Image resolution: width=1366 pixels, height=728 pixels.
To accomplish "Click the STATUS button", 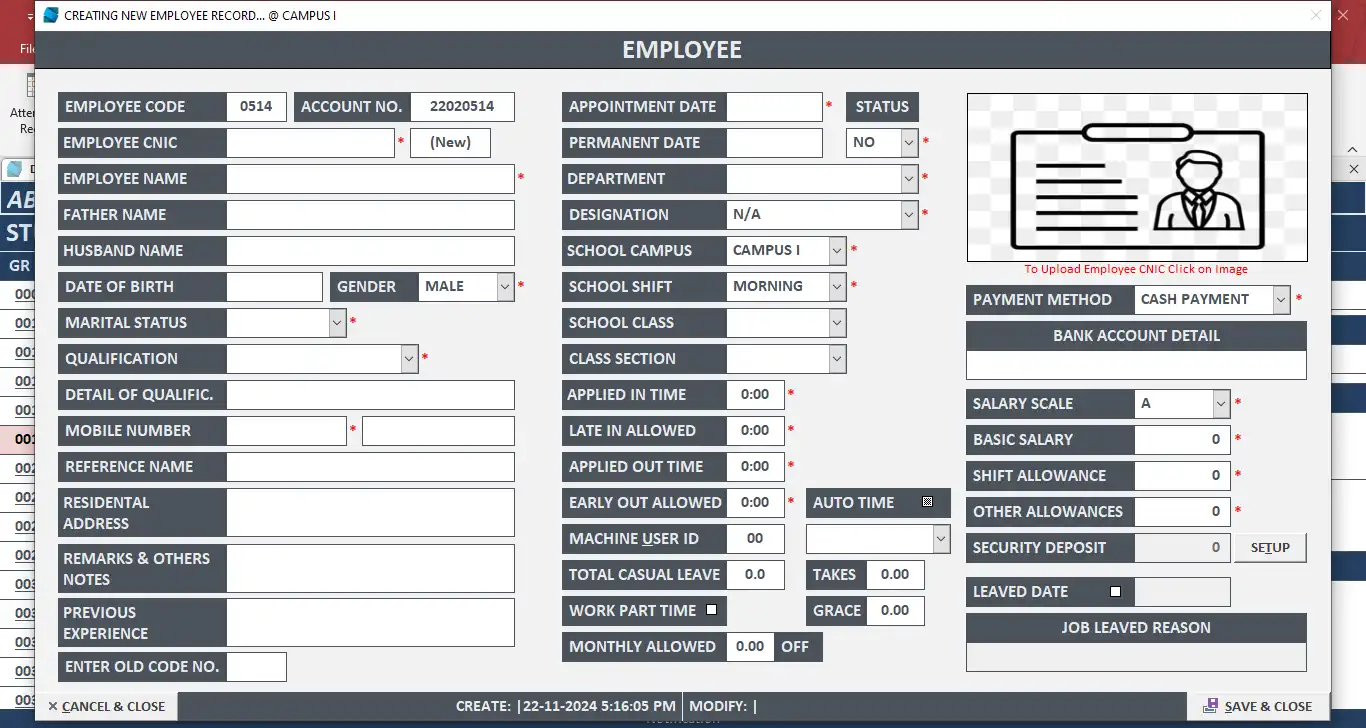I will point(881,106).
